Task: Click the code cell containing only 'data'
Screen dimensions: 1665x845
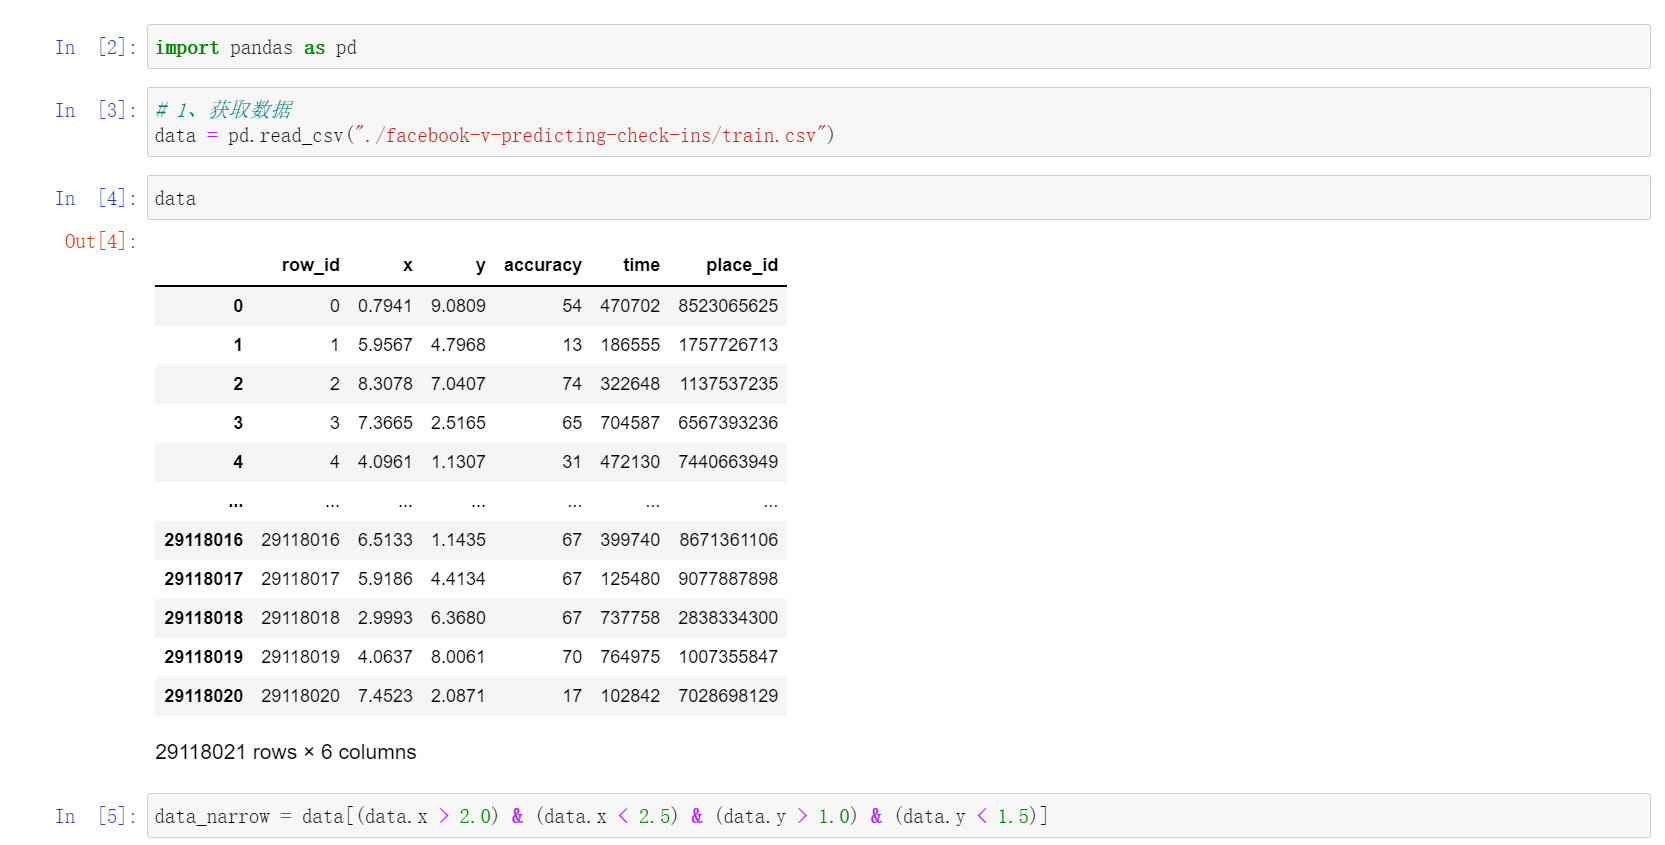Action: (898, 198)
